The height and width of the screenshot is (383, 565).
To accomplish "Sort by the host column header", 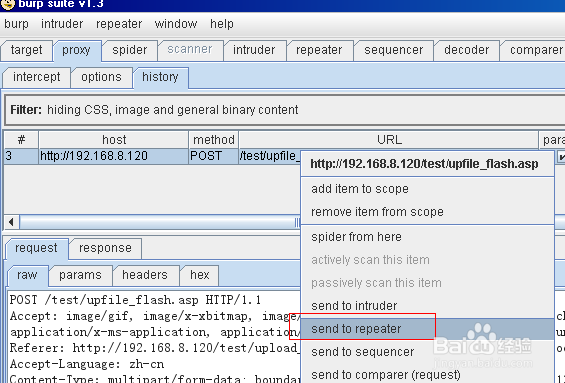I will [x=114, y=140].
